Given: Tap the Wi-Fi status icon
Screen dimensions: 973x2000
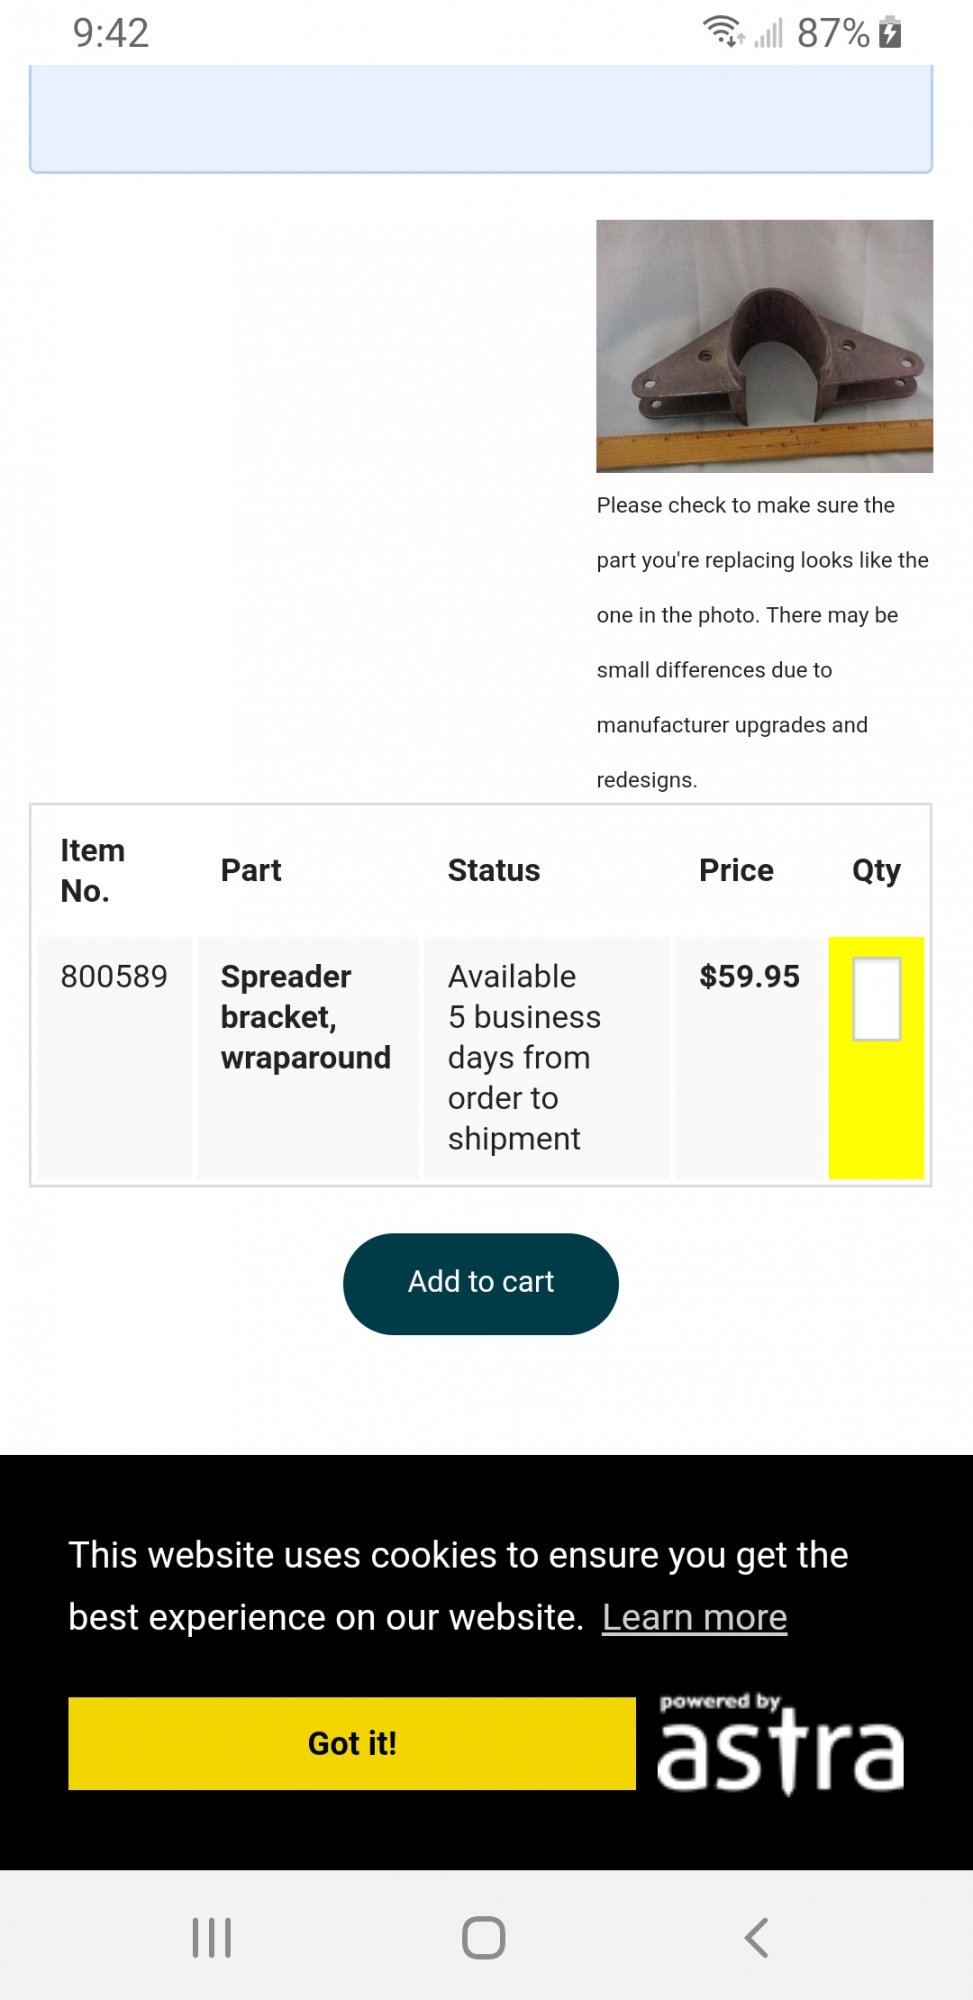Looking at the screenshot, I should point(723,32).
